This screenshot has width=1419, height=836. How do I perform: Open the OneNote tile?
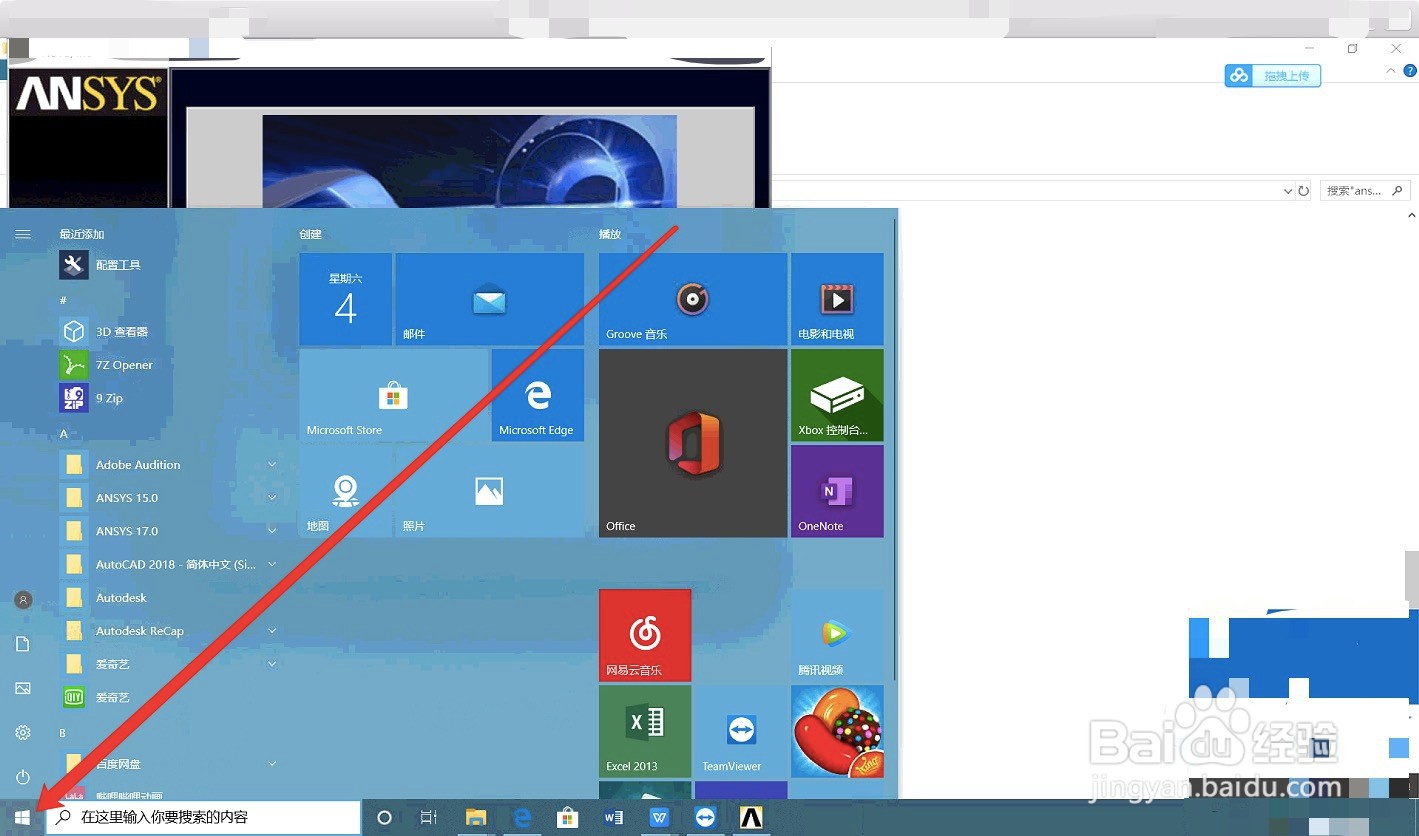pyautogui.click(x=837, y=491)
